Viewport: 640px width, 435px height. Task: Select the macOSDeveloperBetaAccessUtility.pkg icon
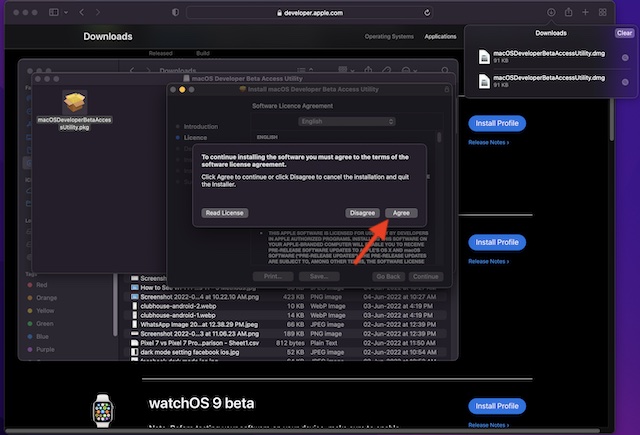(x=74, y=103)
